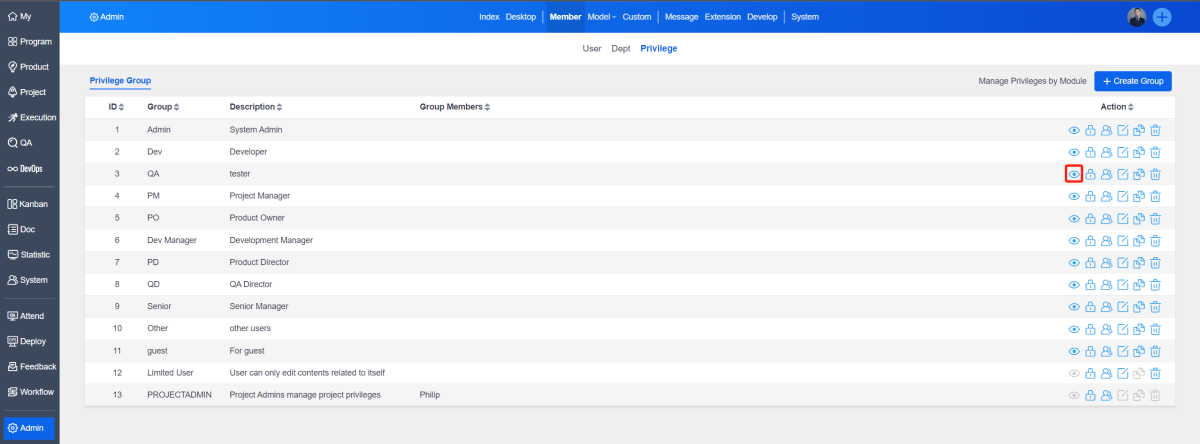Select the Dept tab
This screenshot has height=444, width=1200.
621,48
